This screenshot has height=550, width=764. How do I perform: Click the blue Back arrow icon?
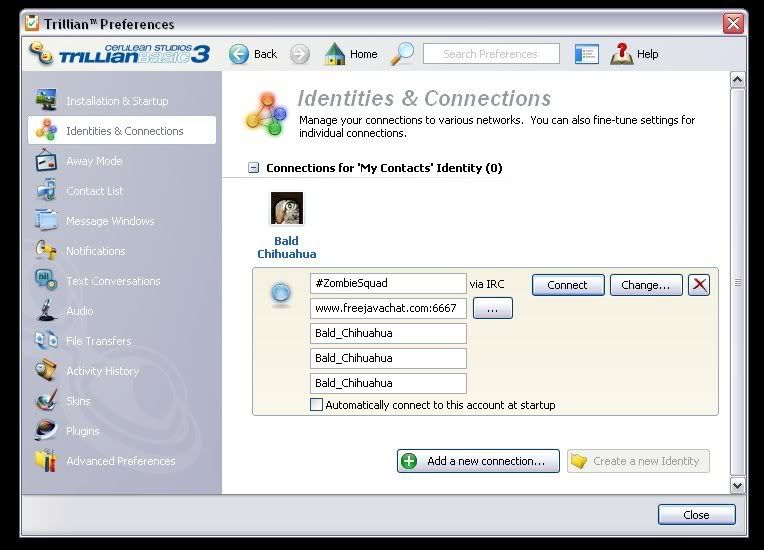(239, 54)
